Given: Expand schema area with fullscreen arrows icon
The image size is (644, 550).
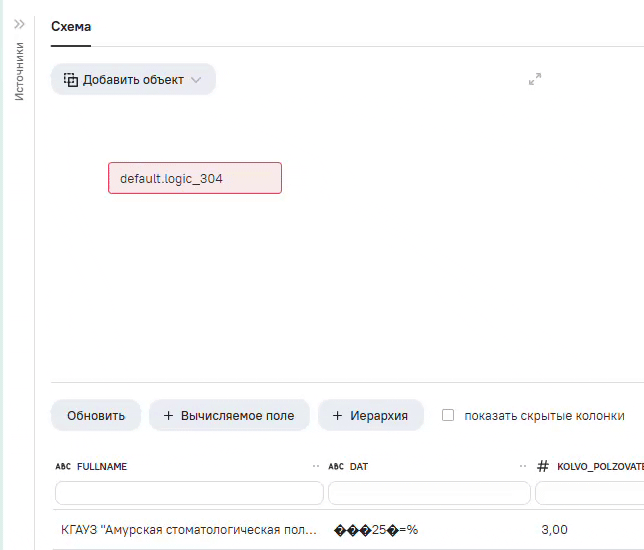Looking at the screenshot, I should click(535, 79).
